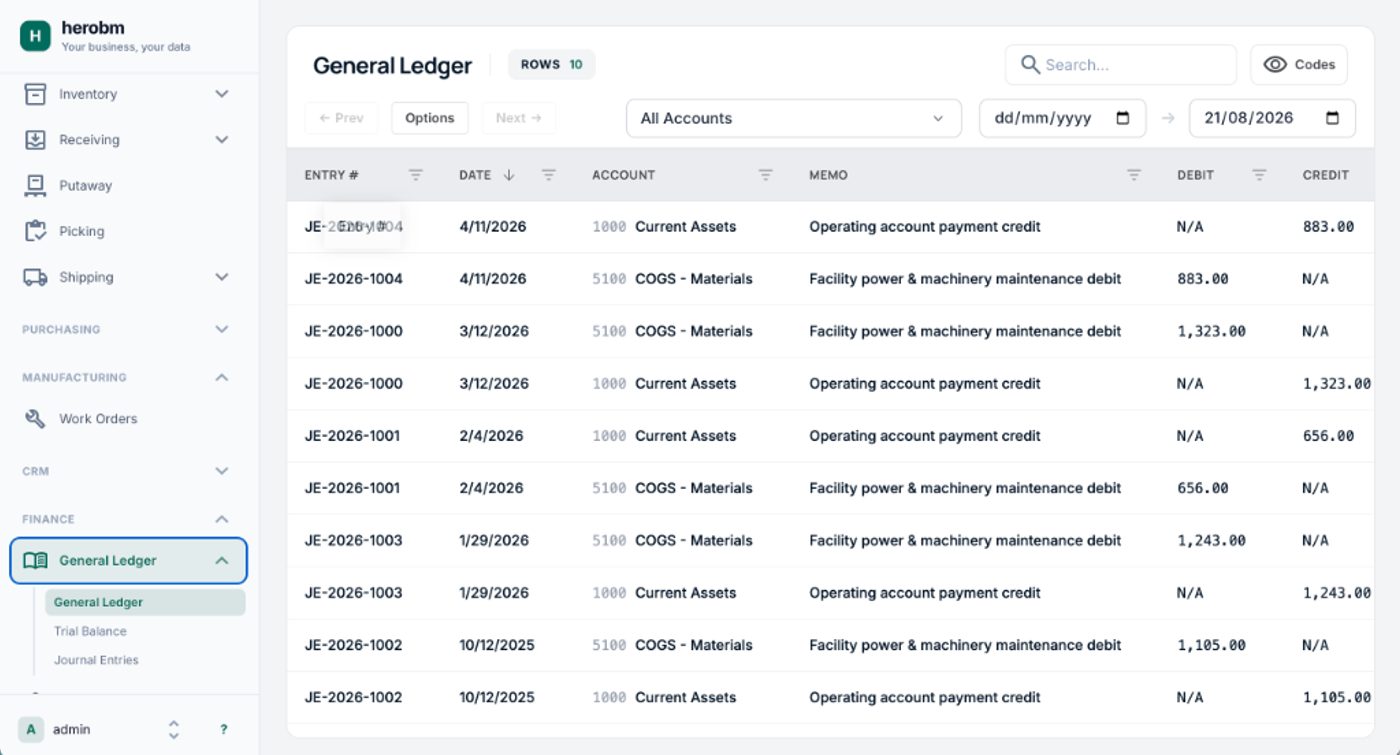Click the General Ledger page title
The image size is (1400, 755).
(x=392, y=66)
